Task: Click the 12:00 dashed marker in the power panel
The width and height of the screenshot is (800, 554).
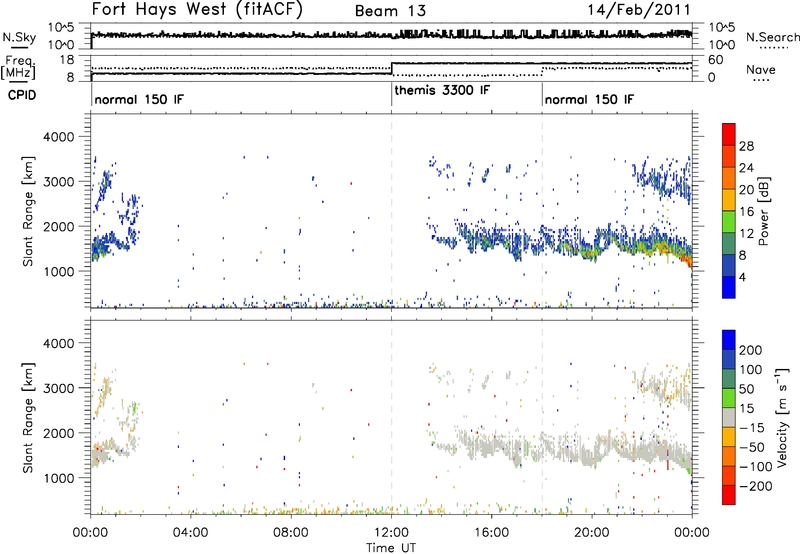Action: [391, 211]
